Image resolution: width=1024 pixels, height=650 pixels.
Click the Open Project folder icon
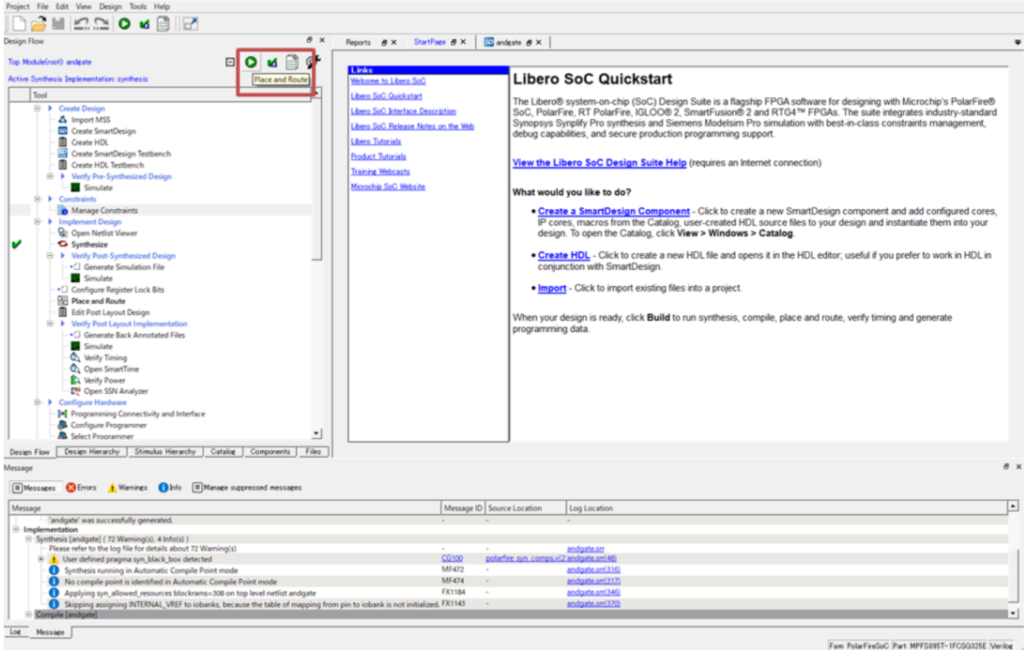point(38,23)
